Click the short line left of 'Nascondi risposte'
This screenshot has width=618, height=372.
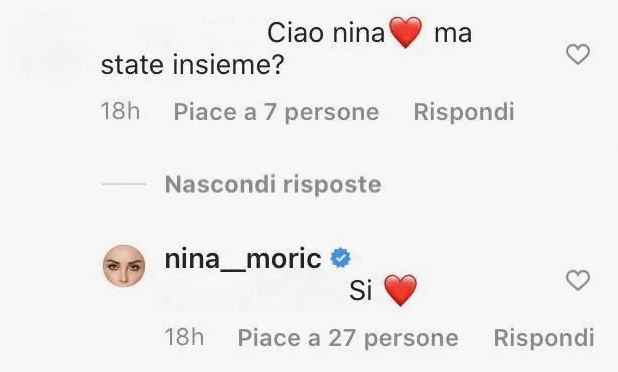coord(124,184)
